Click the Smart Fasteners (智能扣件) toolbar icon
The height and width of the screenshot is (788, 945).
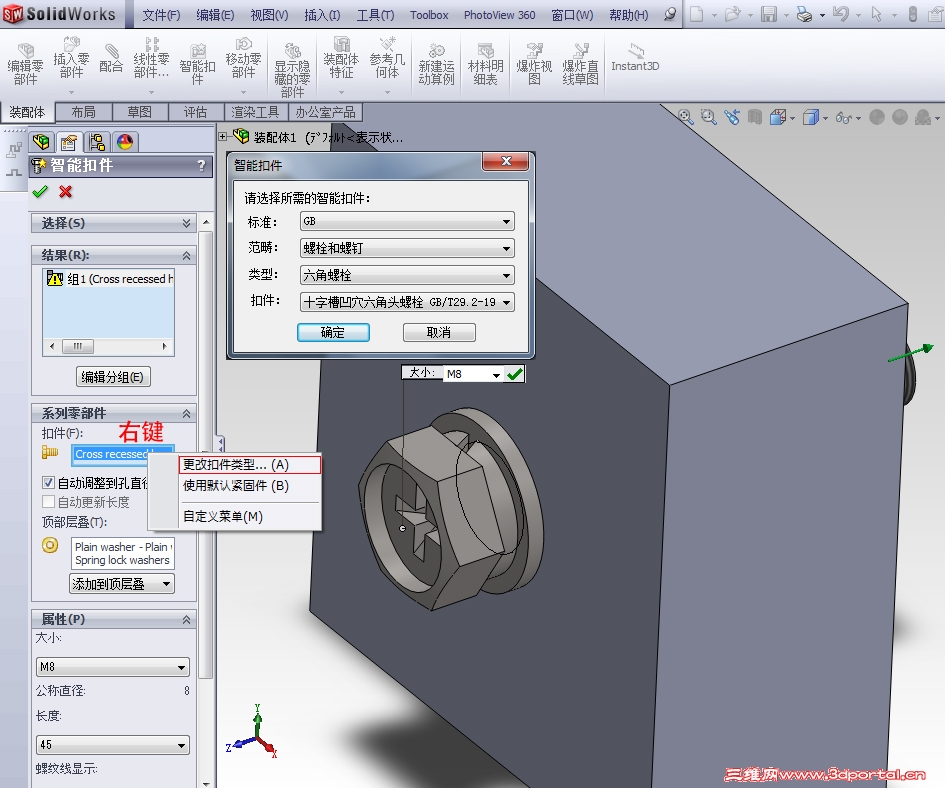[x=197, y=65]
